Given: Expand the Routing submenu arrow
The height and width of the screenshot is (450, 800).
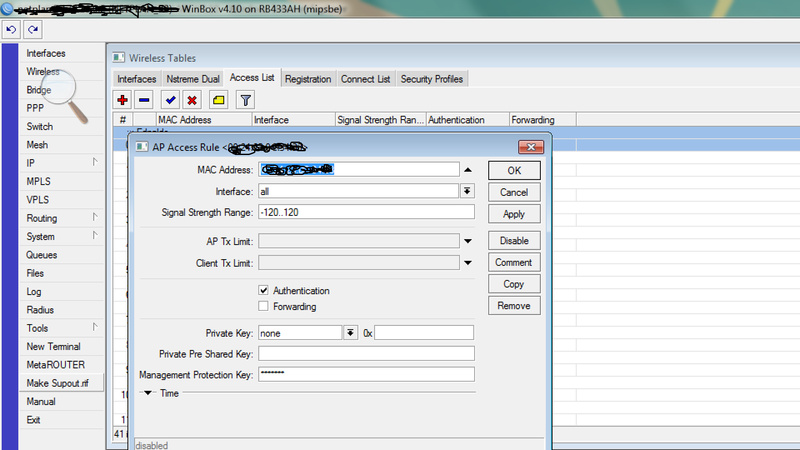Looking at the screenshot, I should click(95, 217).
